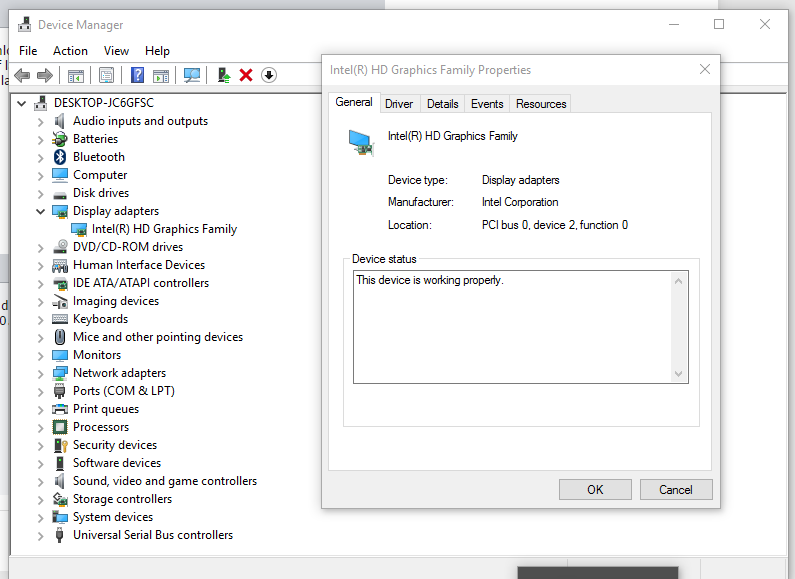Click the Print queues printer icon
Viewport: 795px width, 579px height.
[x=60, y=409]
